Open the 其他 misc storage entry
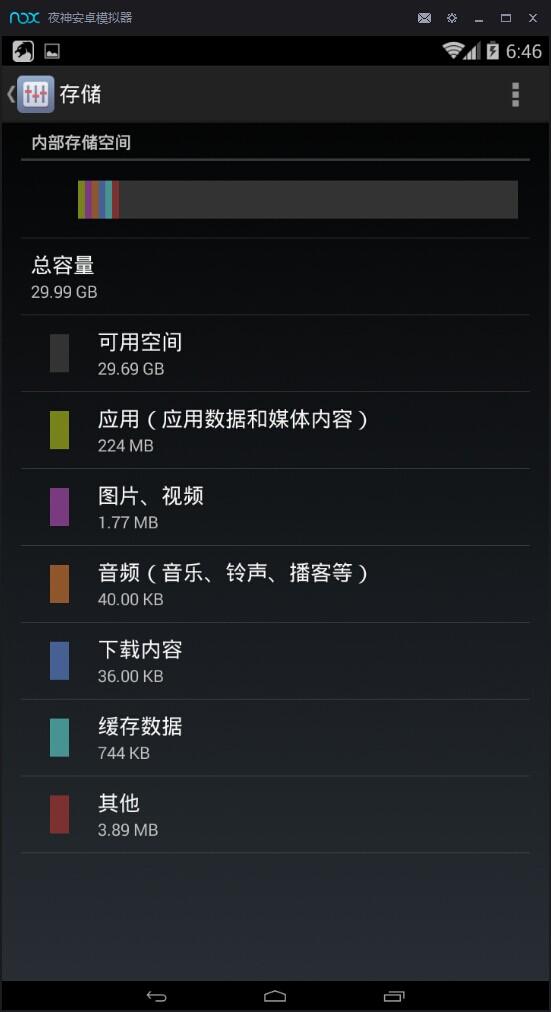Screen dimensions: 551x1012 click(276, 815)
